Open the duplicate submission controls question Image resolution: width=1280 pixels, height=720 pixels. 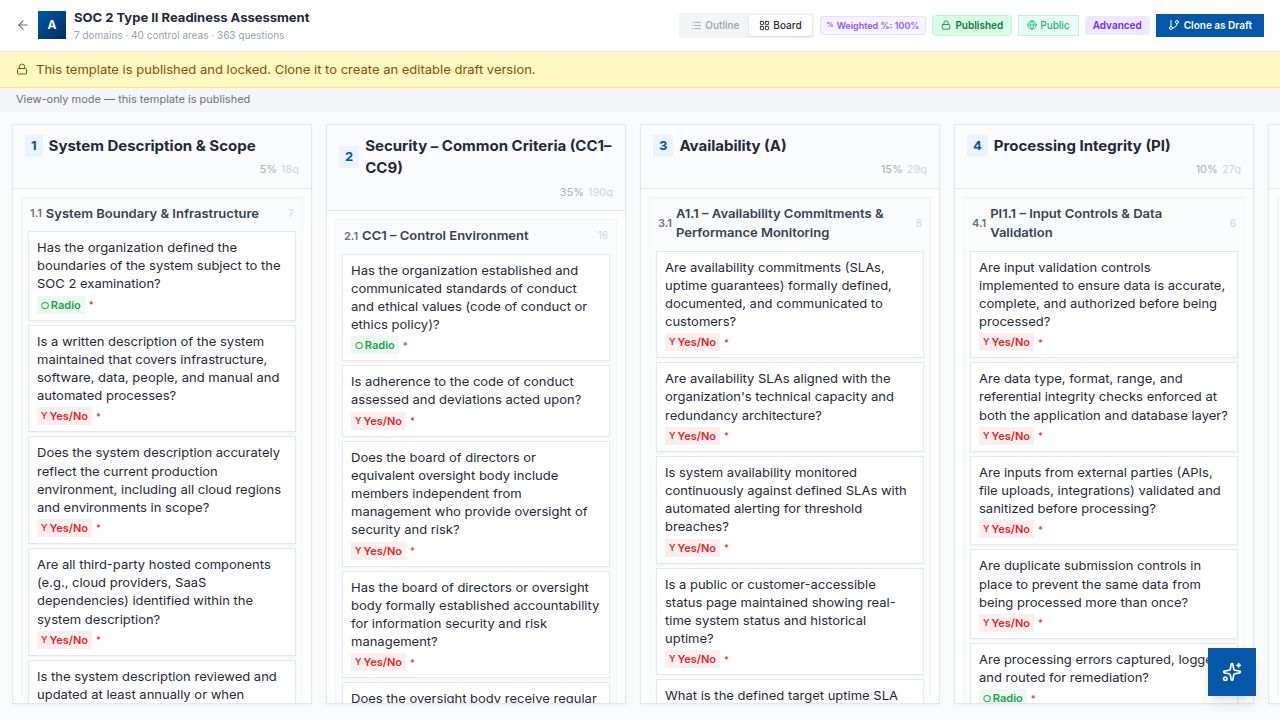[1104, 594]
